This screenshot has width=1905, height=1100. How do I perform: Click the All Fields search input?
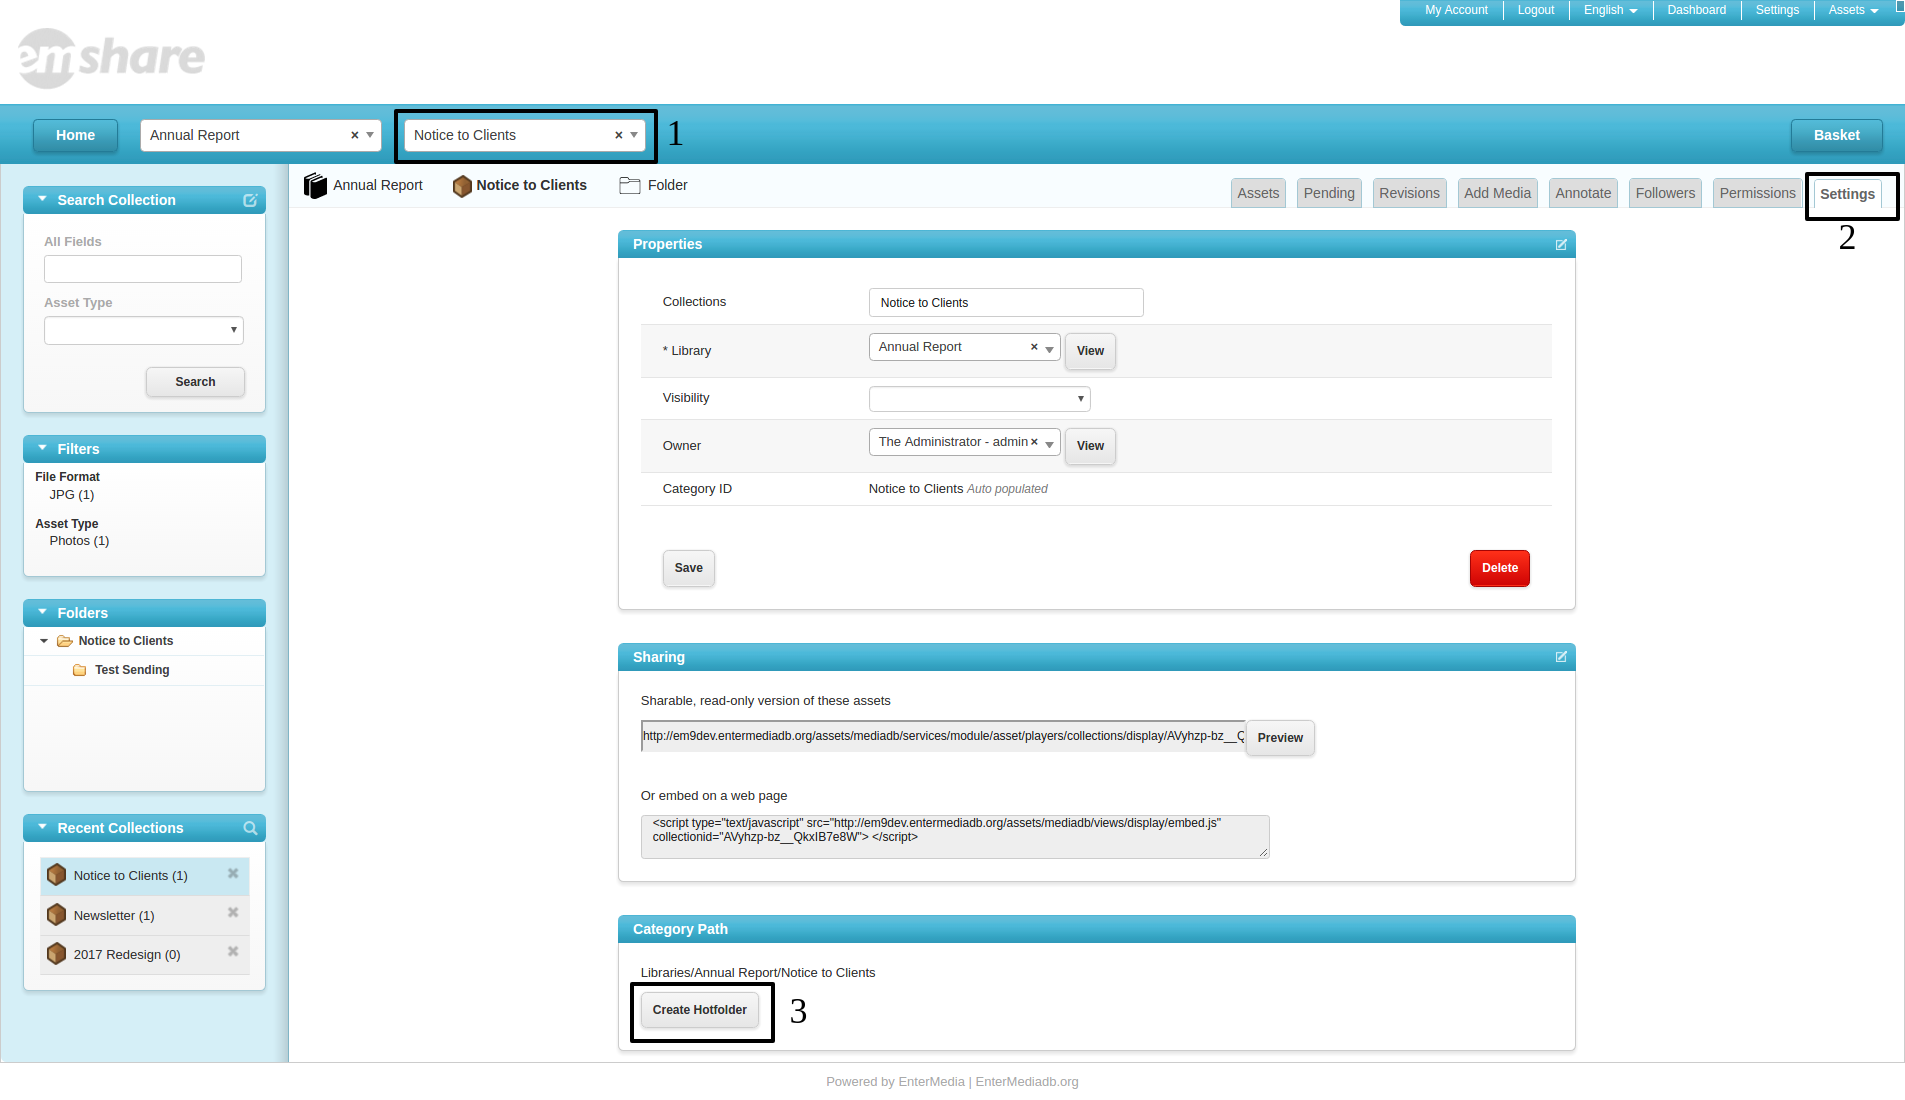143,269
